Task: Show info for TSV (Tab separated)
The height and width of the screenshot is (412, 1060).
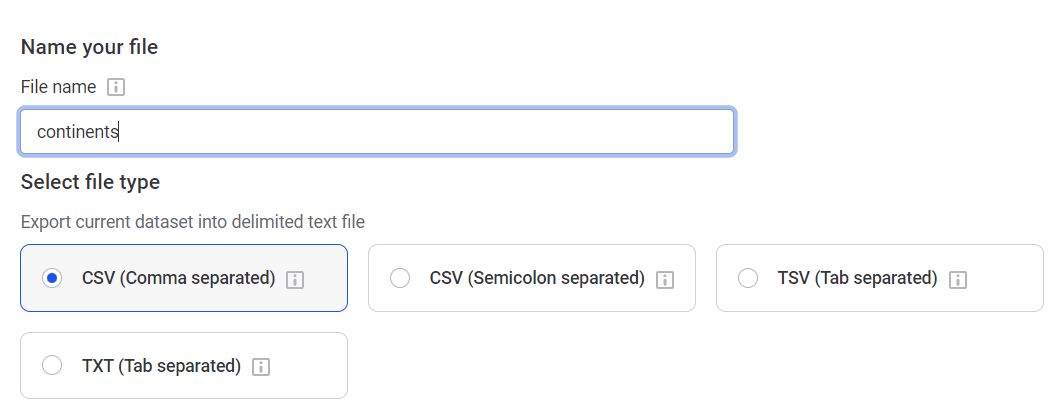Action: coord(958,279)
